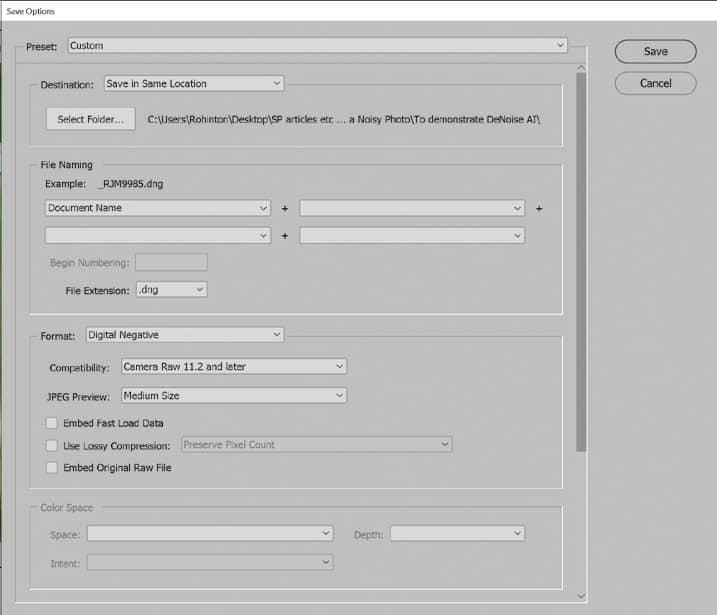The image size is (717, 615).
Task: Enable Embed Original Raw File checkbox
Action: [52, 467]
